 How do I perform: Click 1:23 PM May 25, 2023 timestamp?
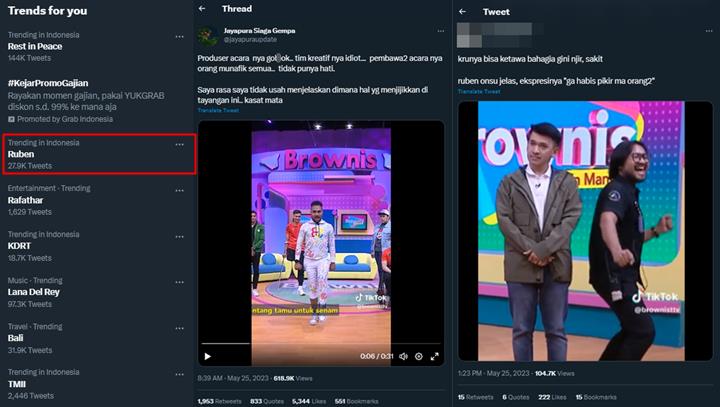(494, 373)
